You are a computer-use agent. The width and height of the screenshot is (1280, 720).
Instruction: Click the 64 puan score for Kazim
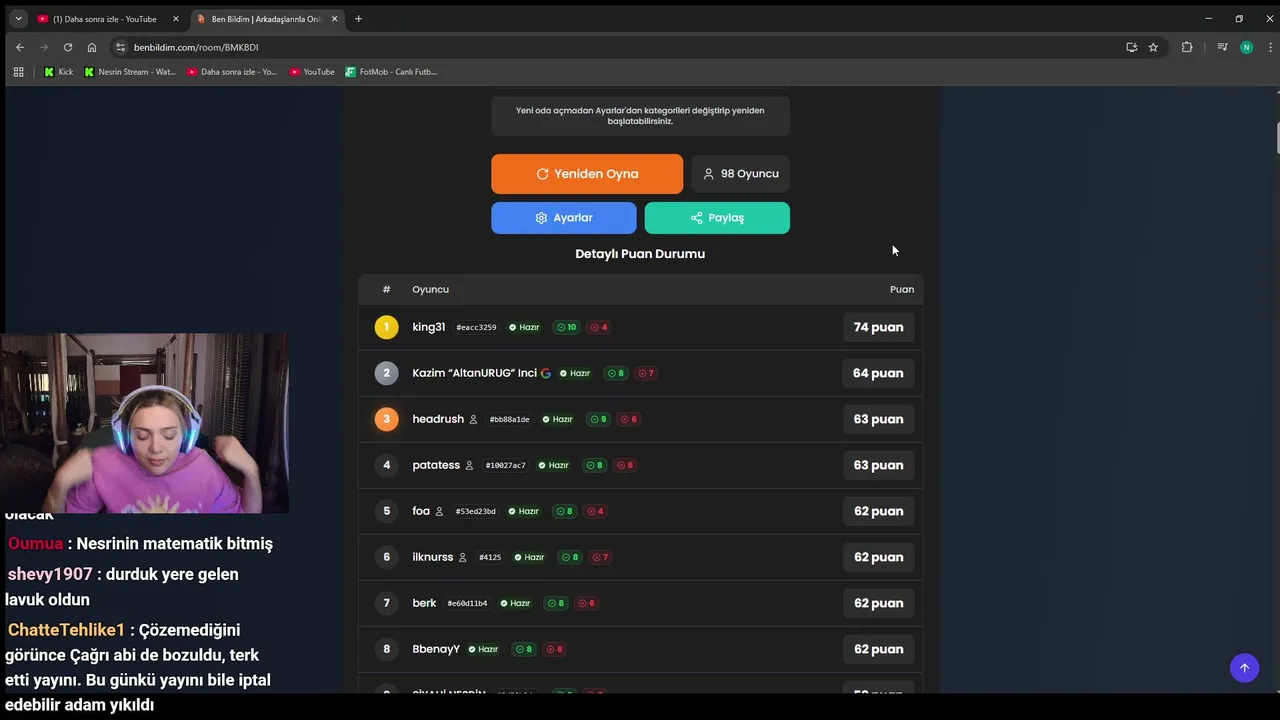click(x=878, y=373)
